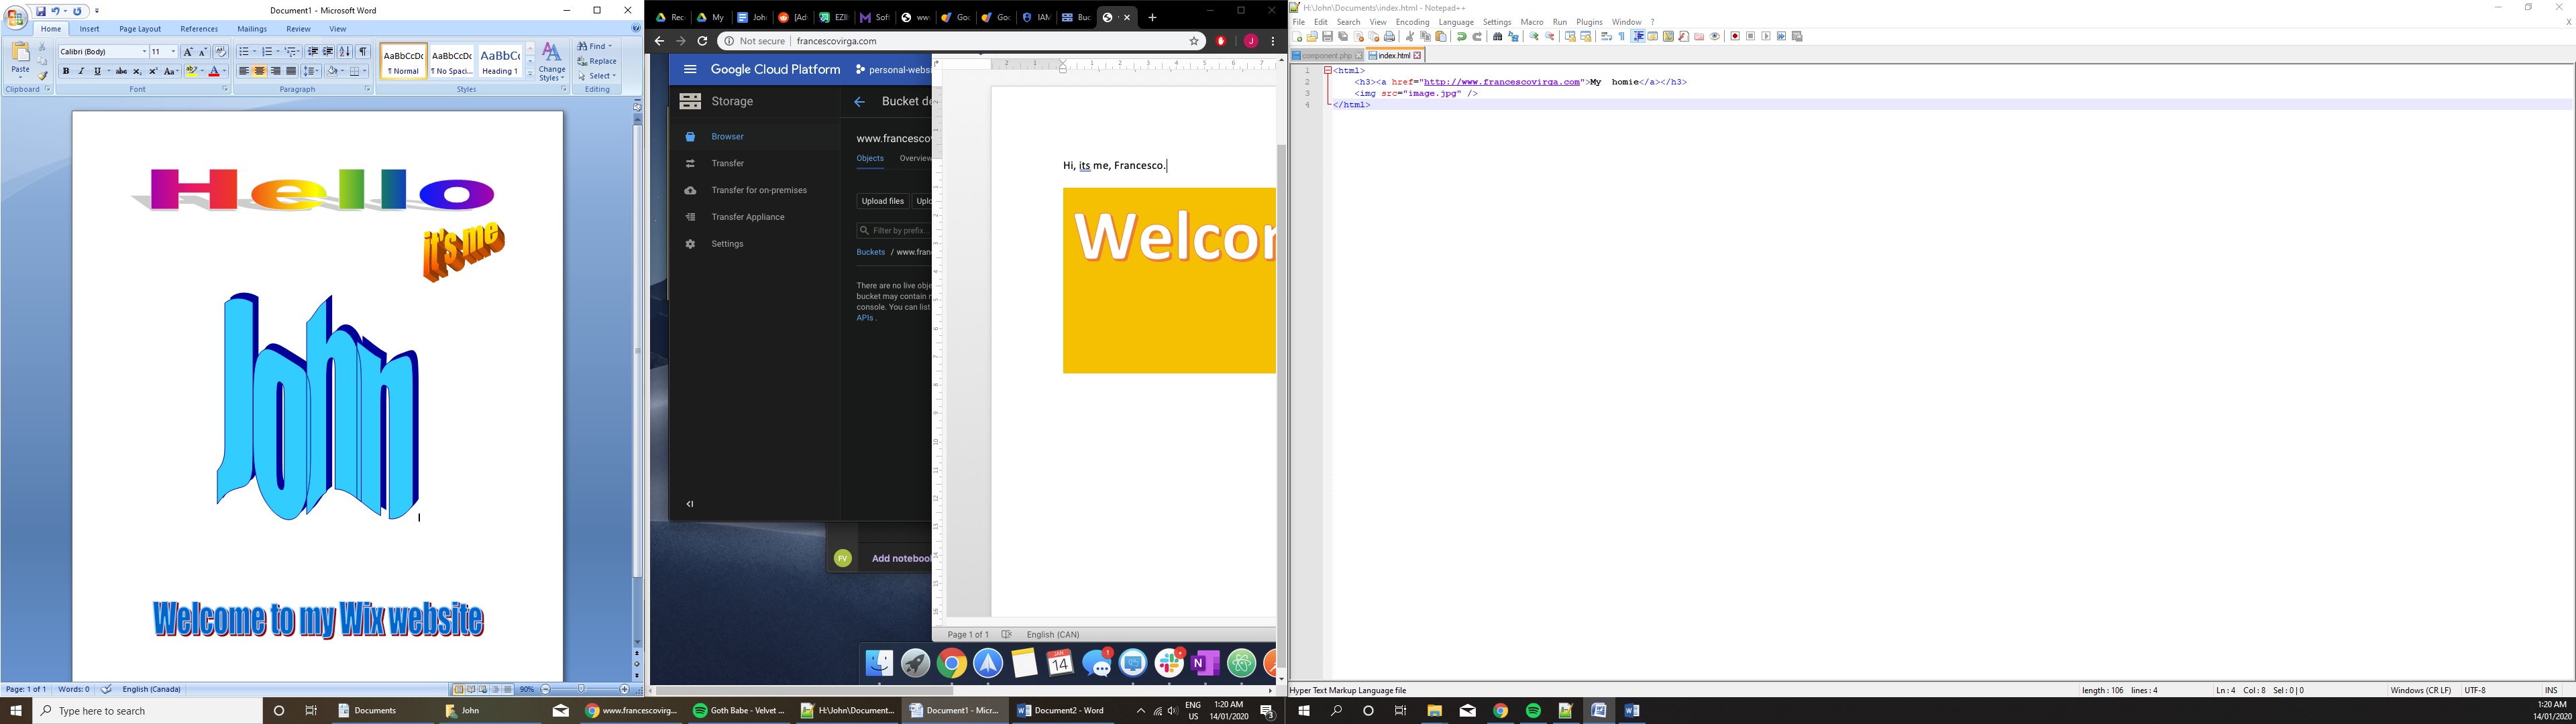Click Notepad++ Find binoculars icon

coord(1497,37)
